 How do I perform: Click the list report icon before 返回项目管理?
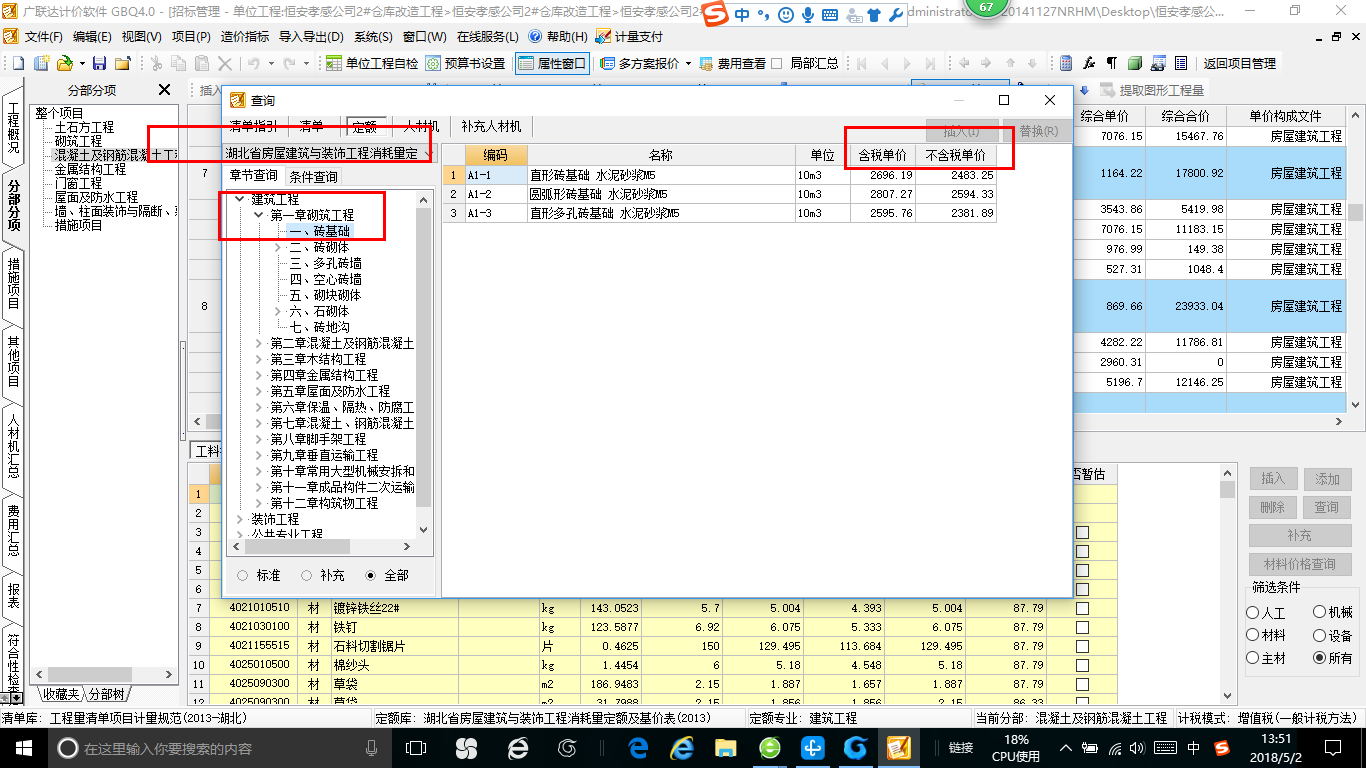coord(1181,63)
